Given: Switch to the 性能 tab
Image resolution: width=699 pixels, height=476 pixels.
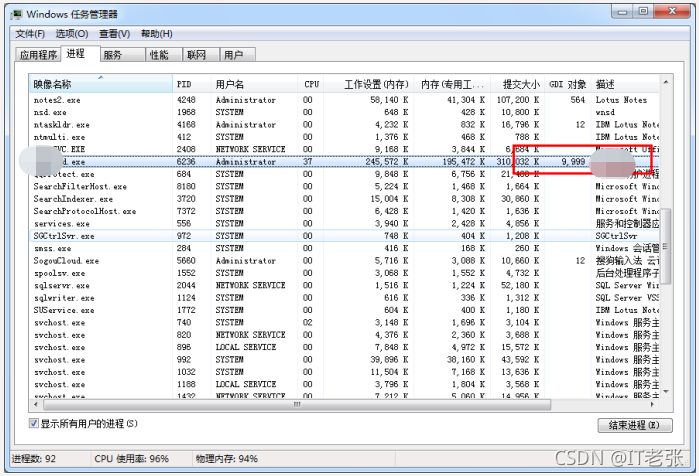Looking at the screenshot, I should point(164,55).
